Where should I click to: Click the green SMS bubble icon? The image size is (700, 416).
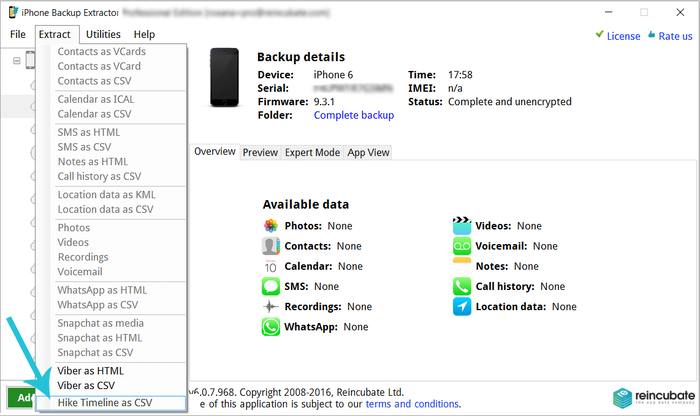tap(271, 287)
